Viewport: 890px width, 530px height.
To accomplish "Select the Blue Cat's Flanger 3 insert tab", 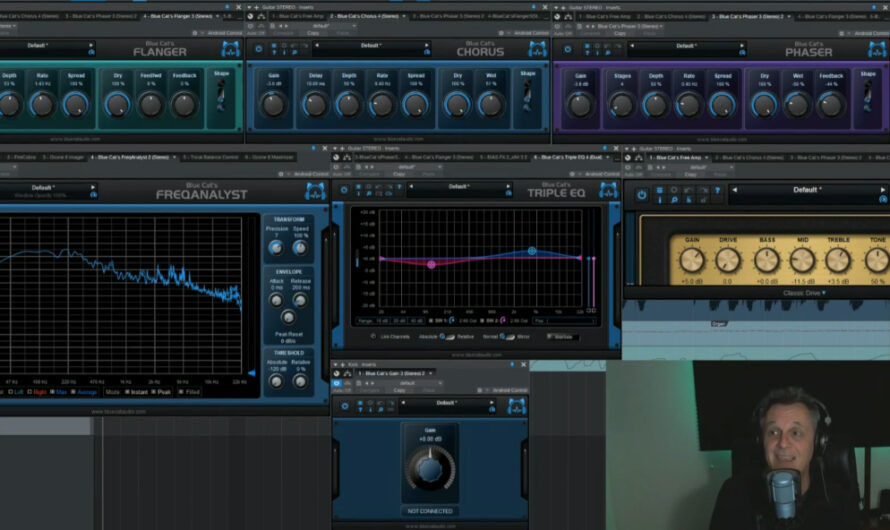I will (181, 16).
